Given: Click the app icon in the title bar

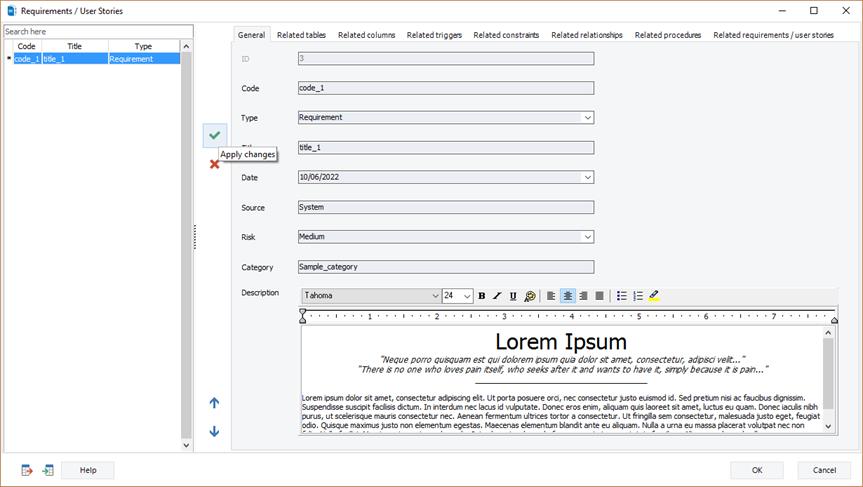Looking at the screenshot, I should coord(12,10).
